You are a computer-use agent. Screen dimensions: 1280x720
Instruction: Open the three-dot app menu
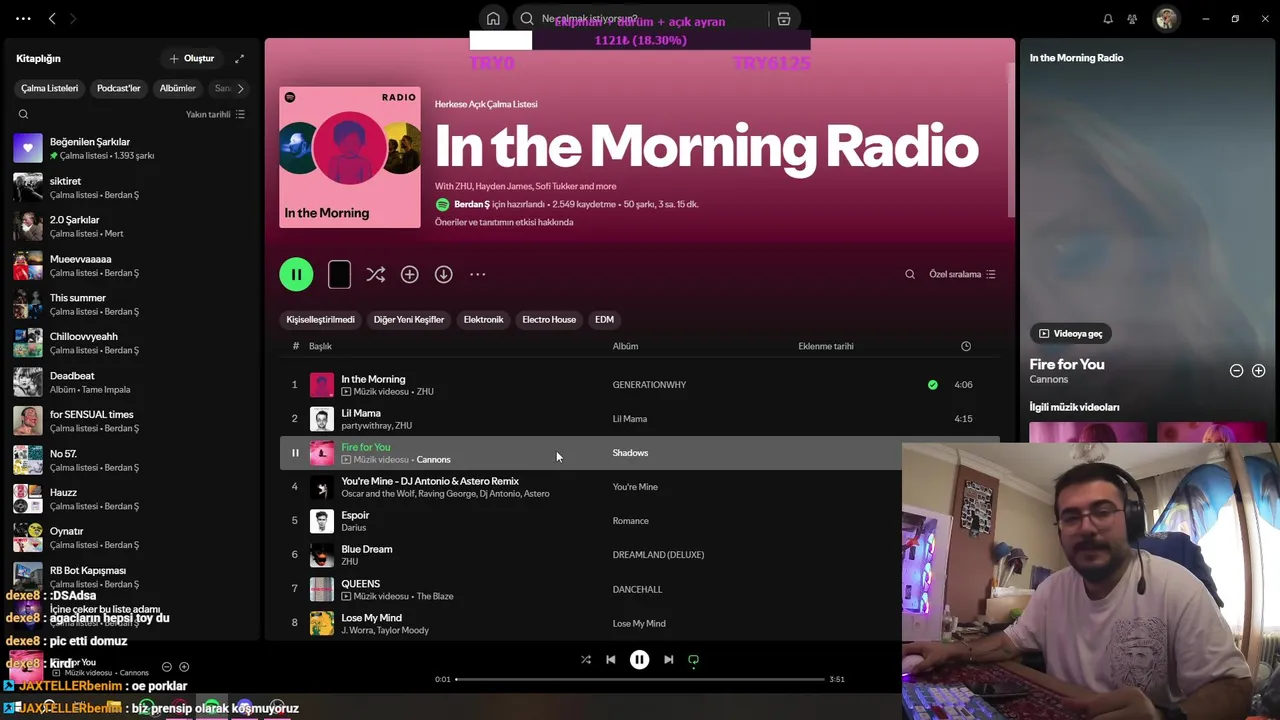[23, 18]
